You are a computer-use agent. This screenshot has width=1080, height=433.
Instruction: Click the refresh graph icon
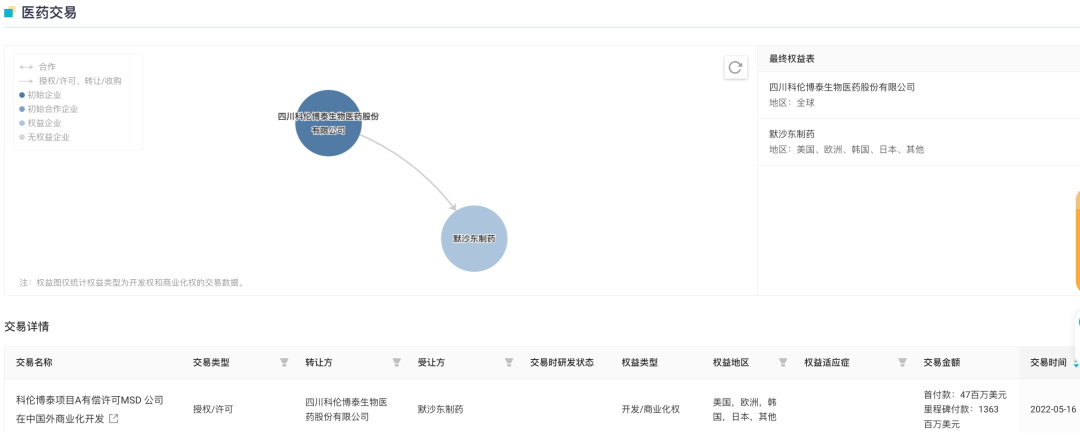pos(736,67)
